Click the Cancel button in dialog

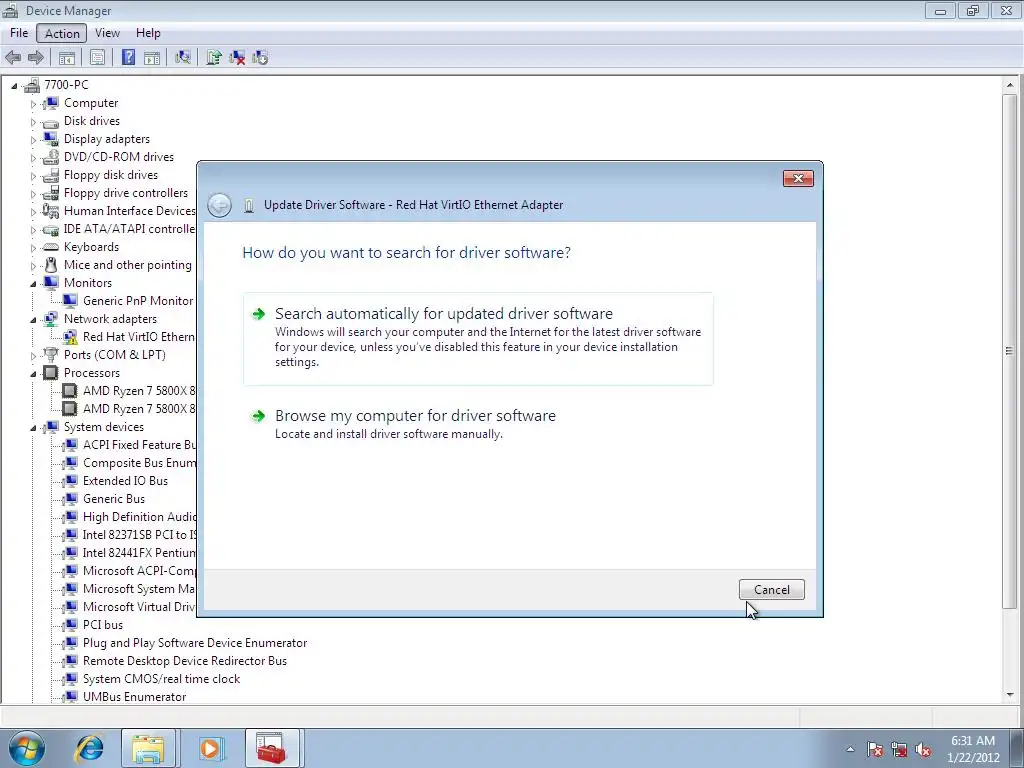click(771, 590)
